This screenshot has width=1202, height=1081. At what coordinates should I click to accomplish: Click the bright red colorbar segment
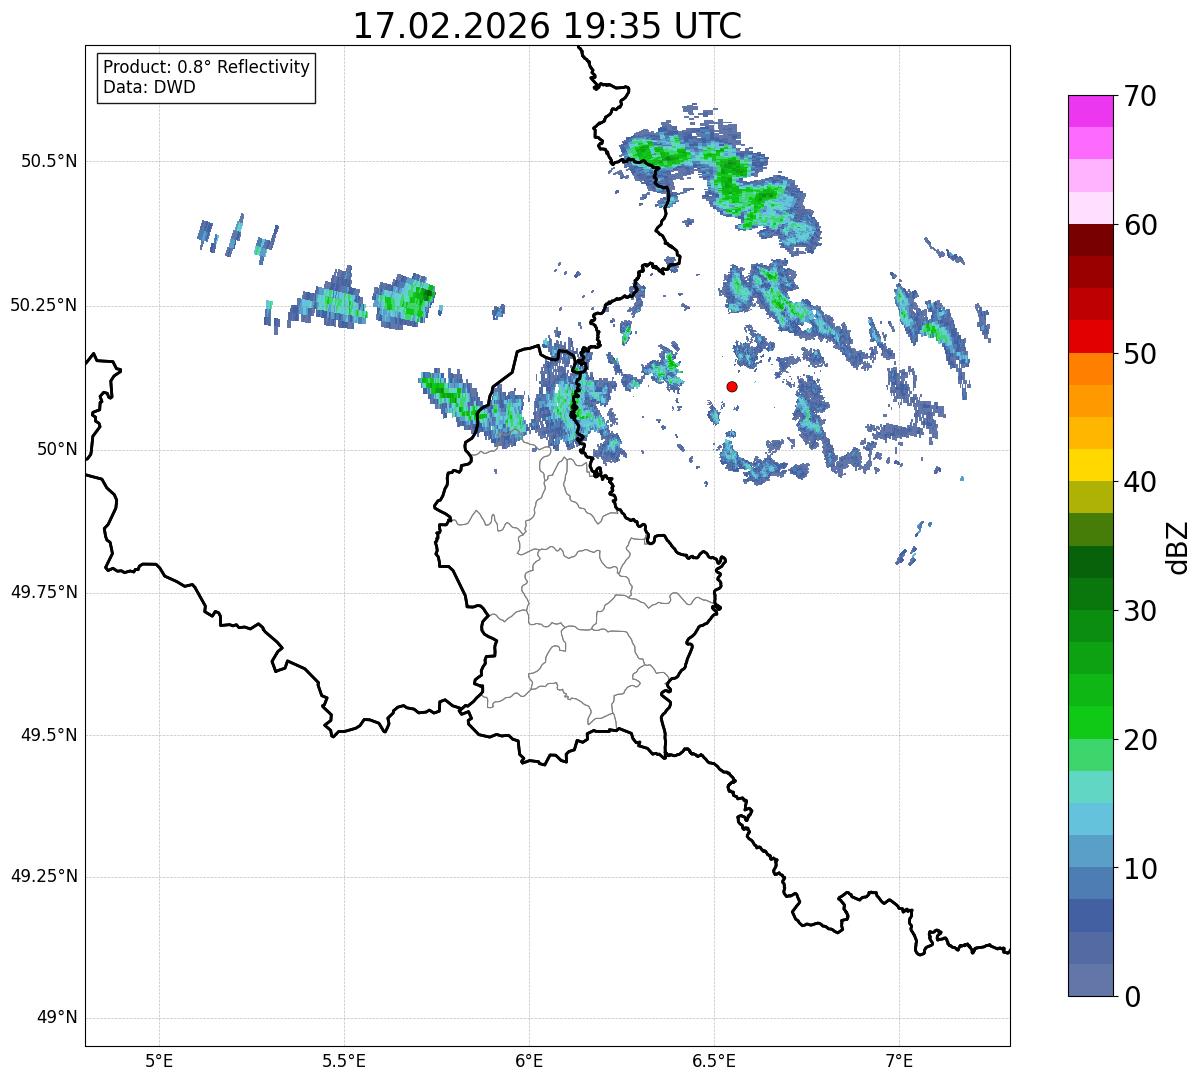tap(1090, 336)
